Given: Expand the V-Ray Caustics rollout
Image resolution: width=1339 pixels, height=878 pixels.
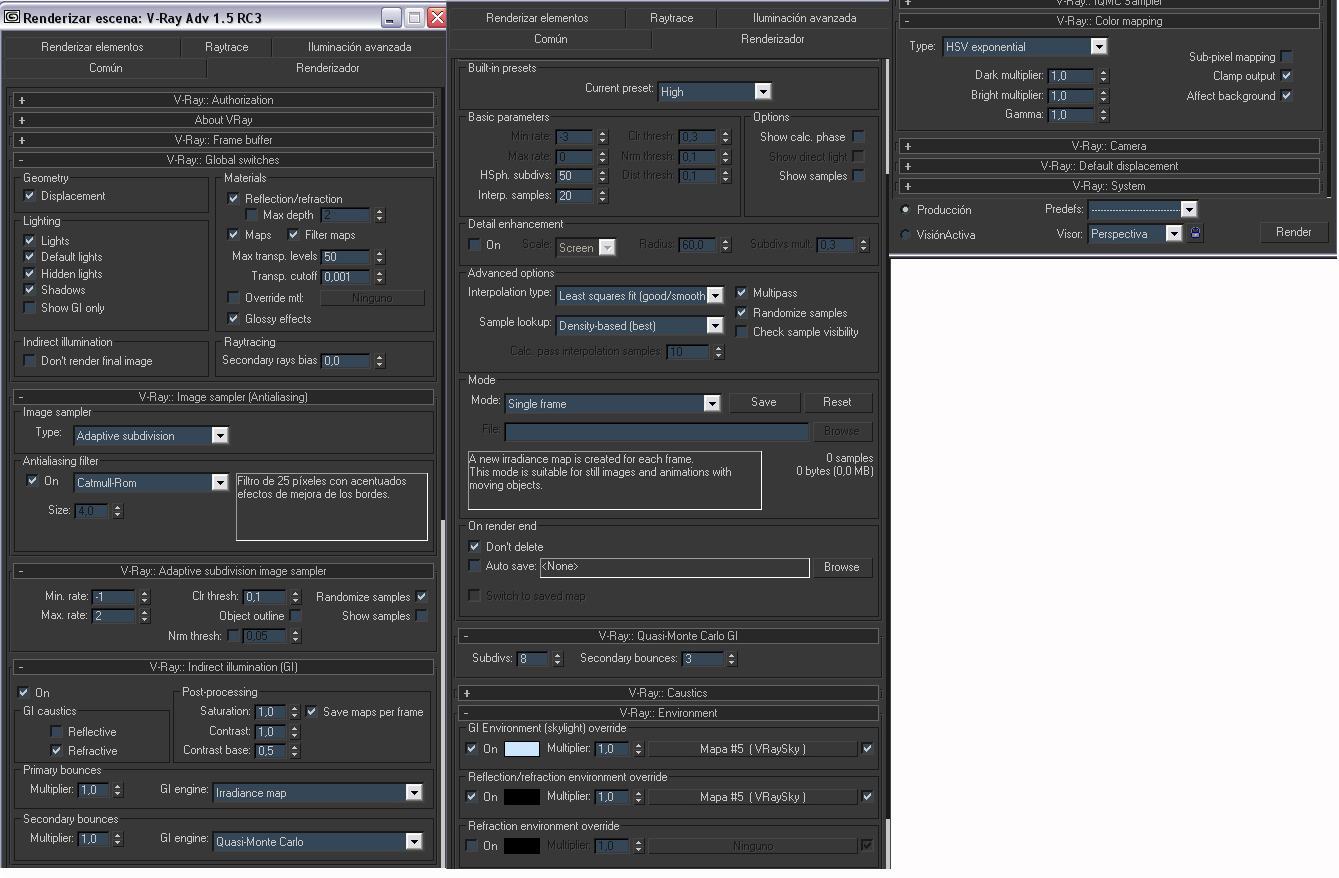Looking at the screenshot, I should pos(668,693).
